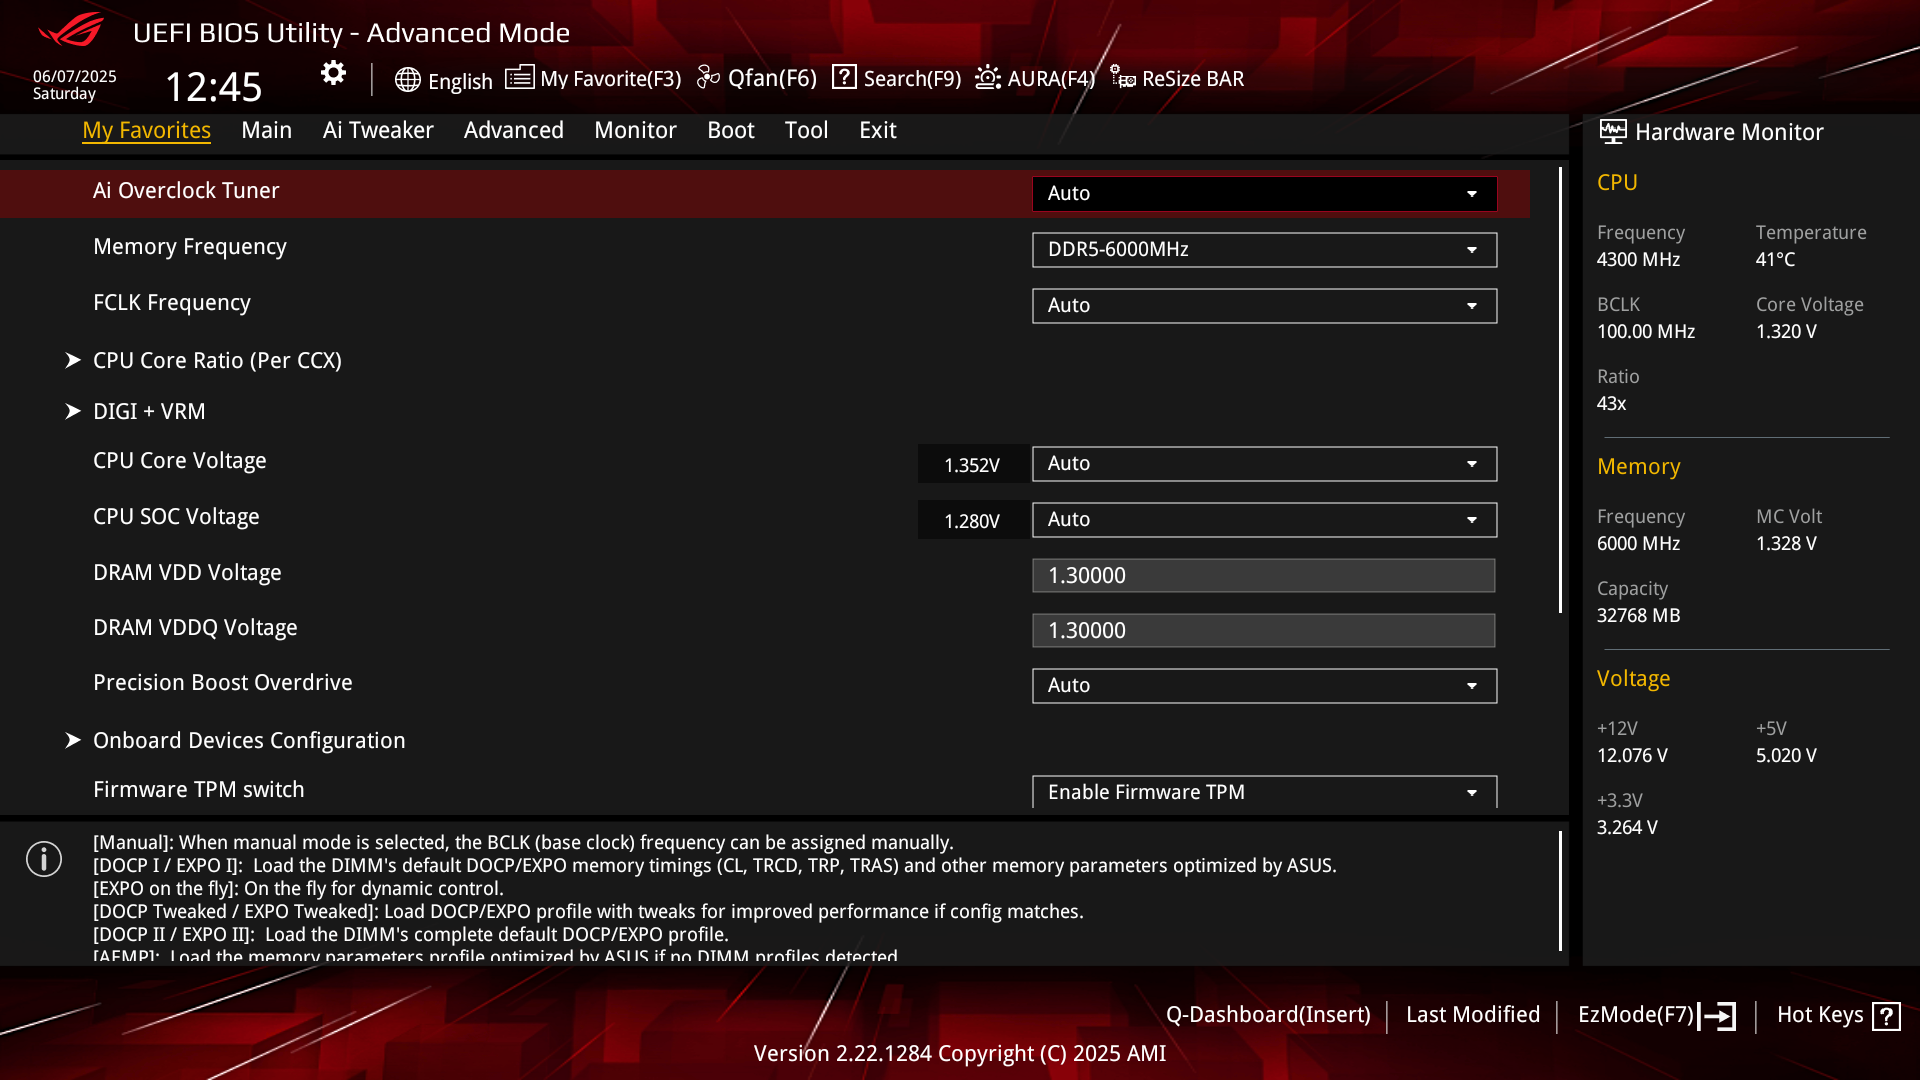Open CPU Core Voltage Auto dropdown

coord(1264,463)
